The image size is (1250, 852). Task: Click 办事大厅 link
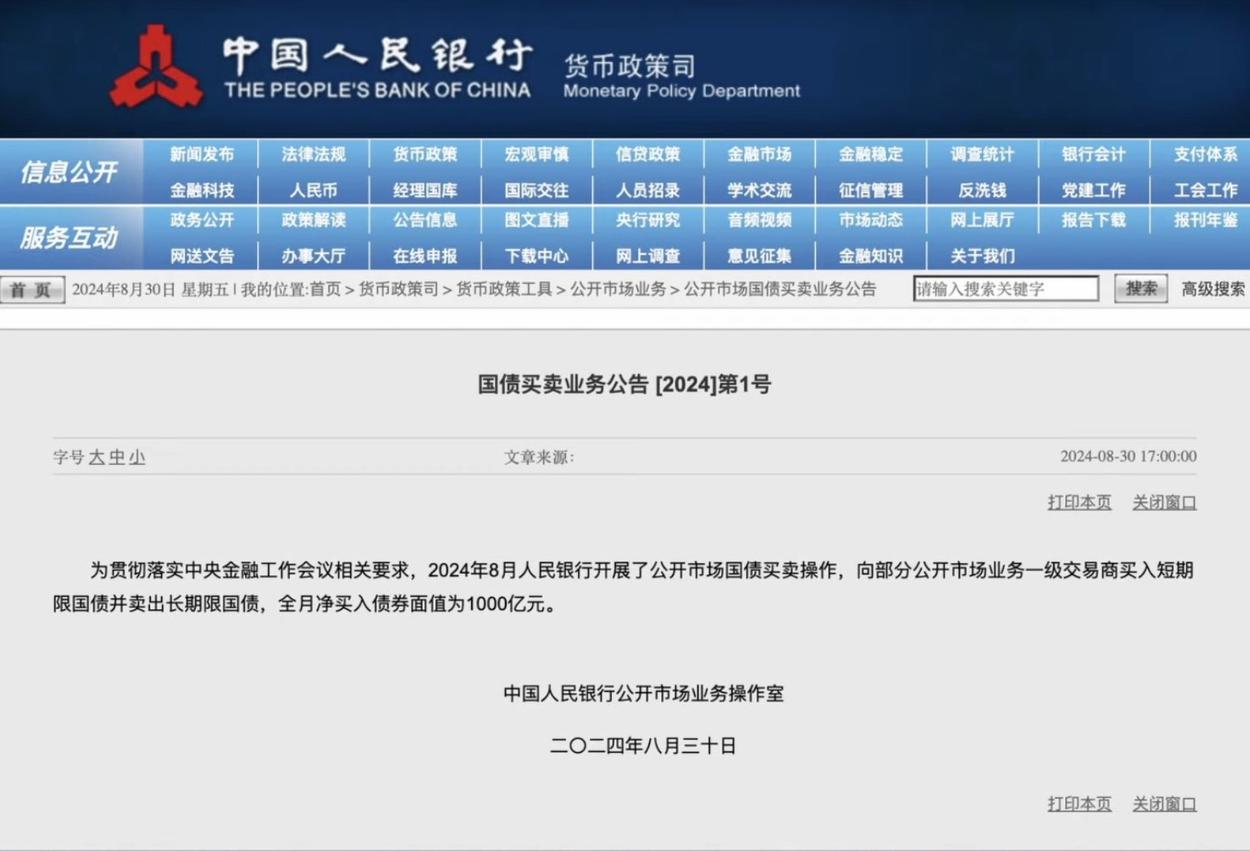click(x=313, y=256)
